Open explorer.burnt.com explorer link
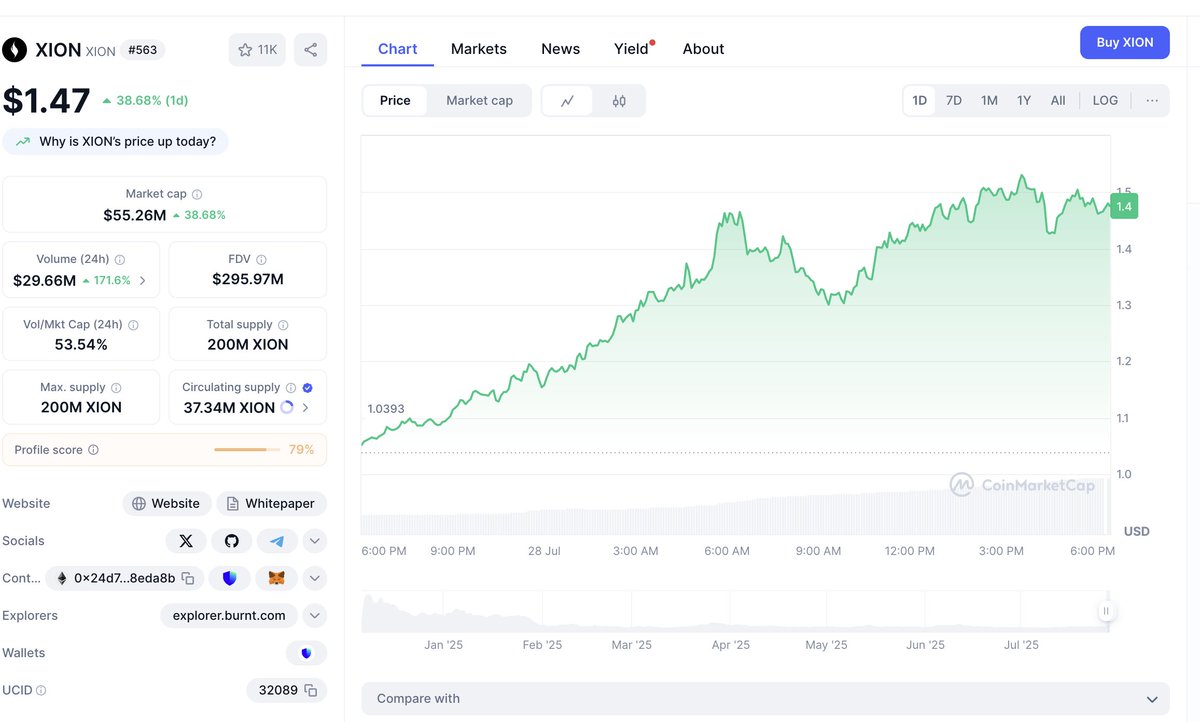Viewport: 1200px width, 722px height. tap(229, 616)
